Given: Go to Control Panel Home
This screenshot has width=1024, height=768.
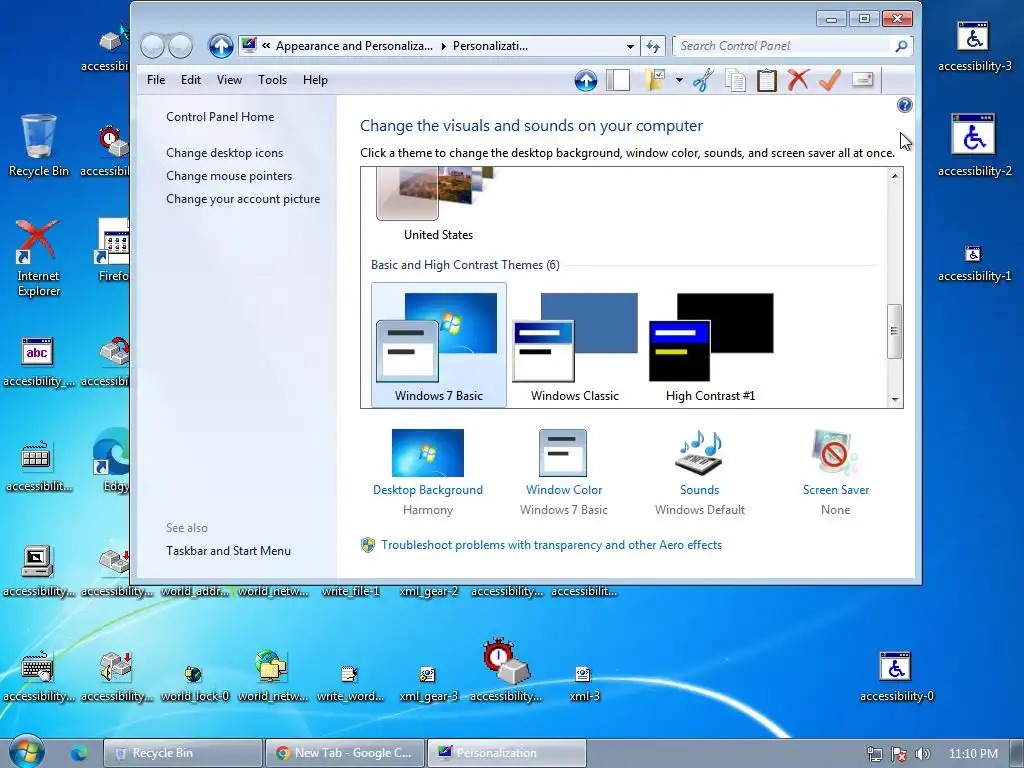Looking at the screenshot, I should click(x=220, y=117).
